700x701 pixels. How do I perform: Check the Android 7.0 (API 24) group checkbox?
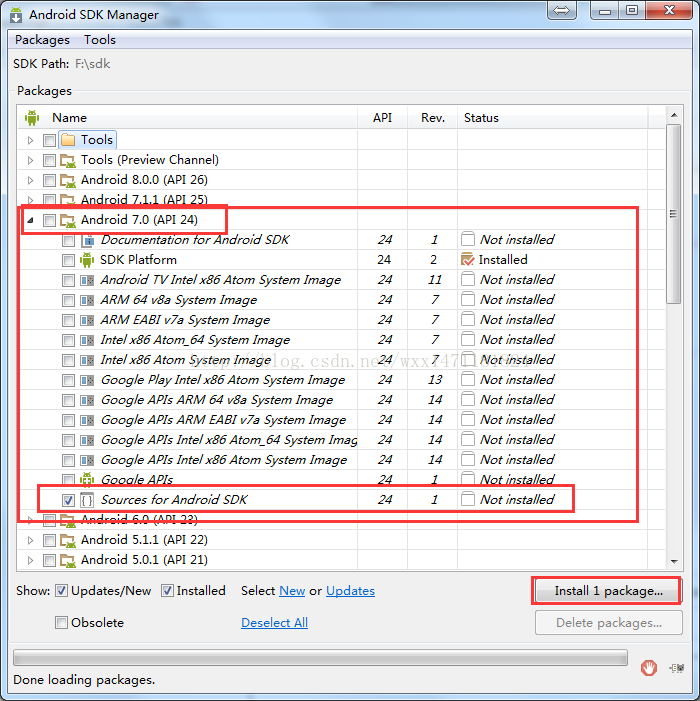coord(49,220)
